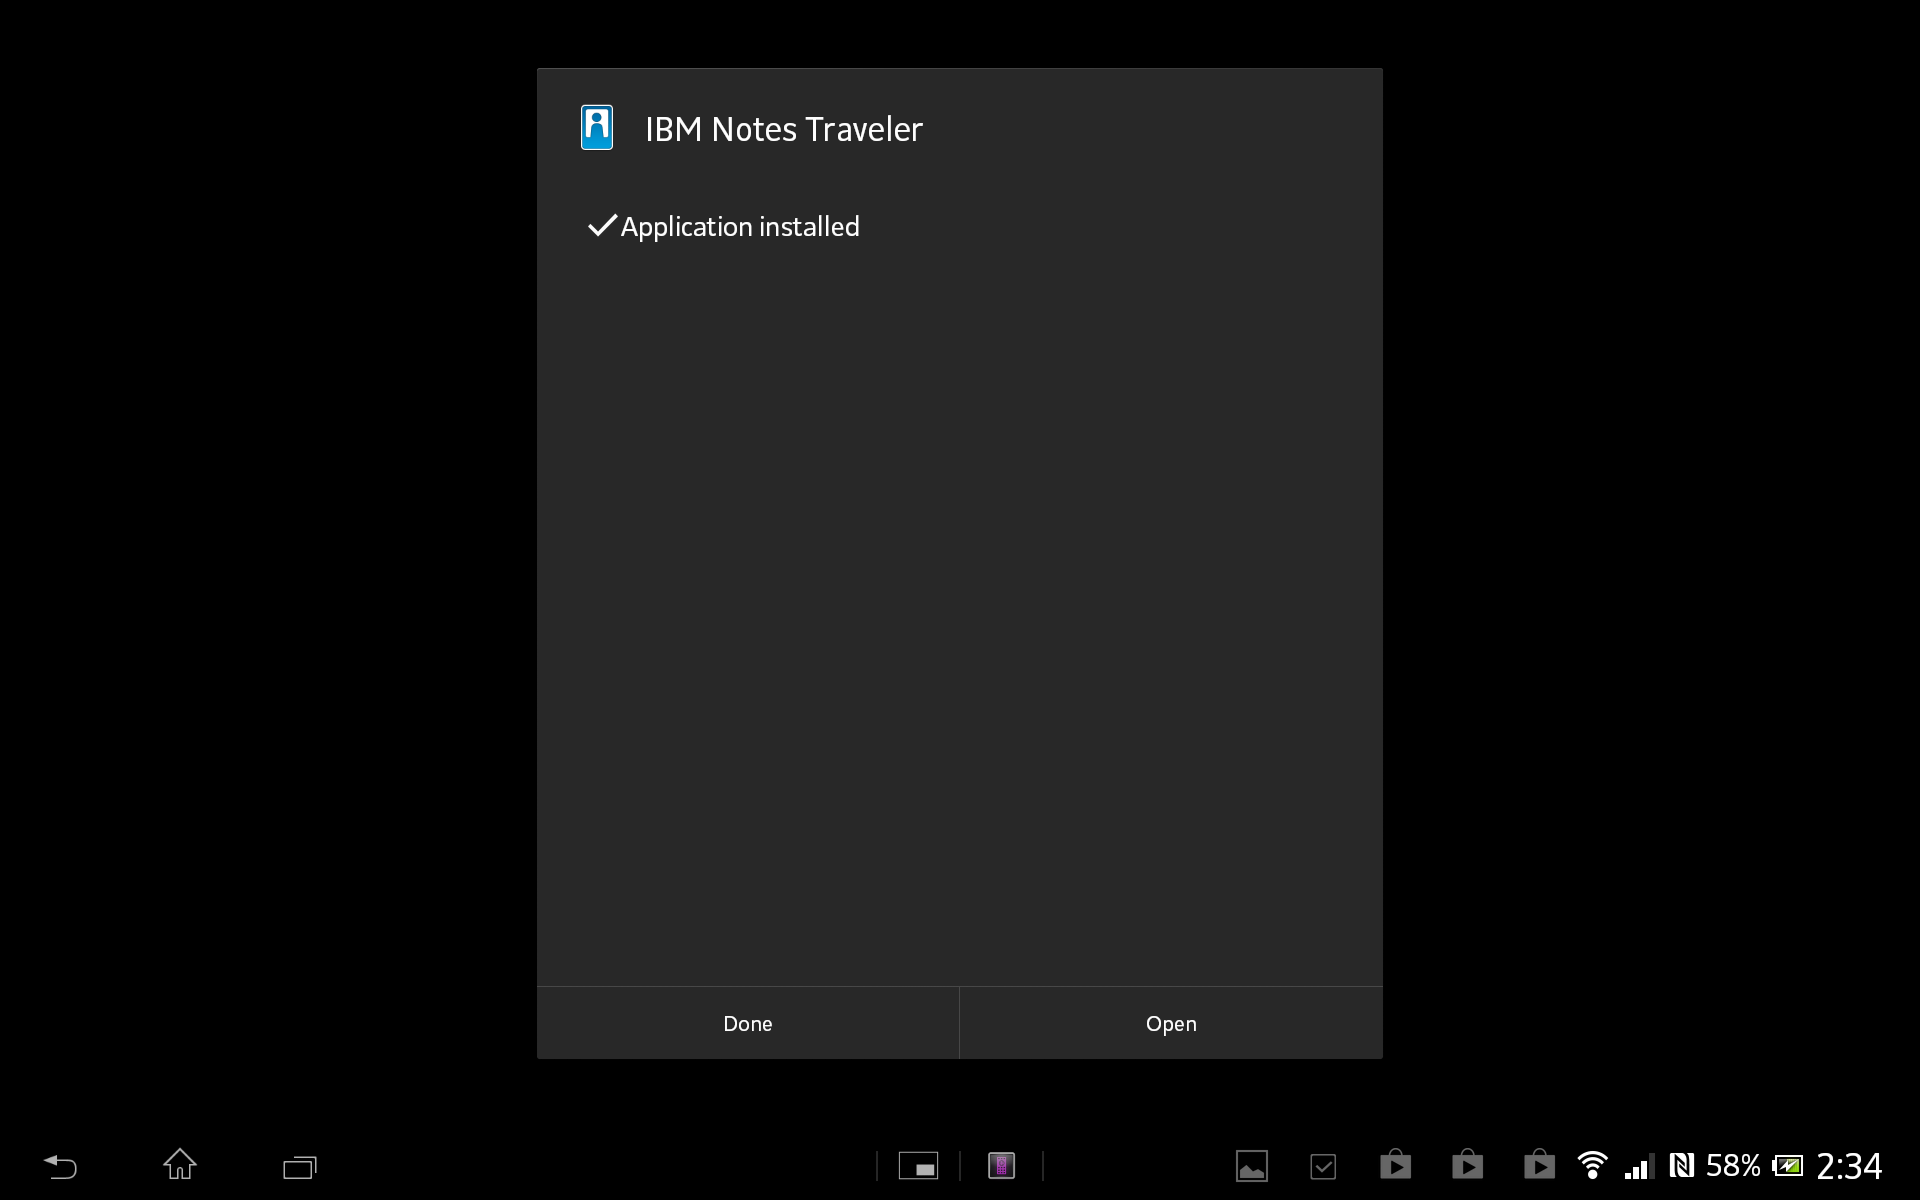
Task: Select the "IBM Notes Traveler" title text
Action: [x=784, y=129]
